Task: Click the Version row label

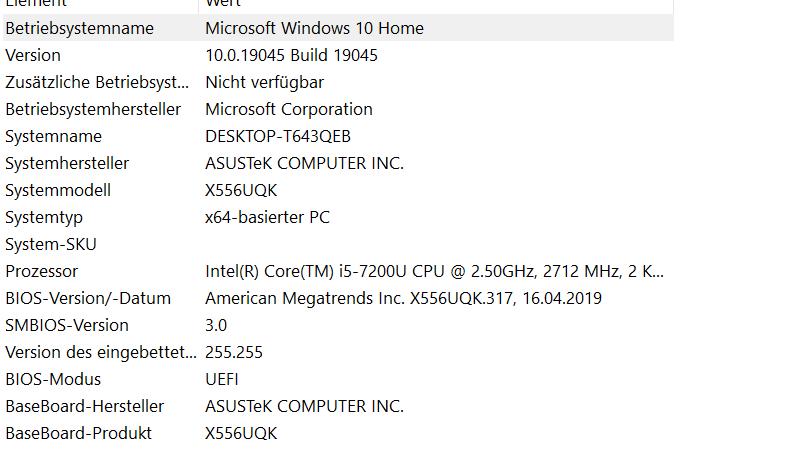Action: 33,55
